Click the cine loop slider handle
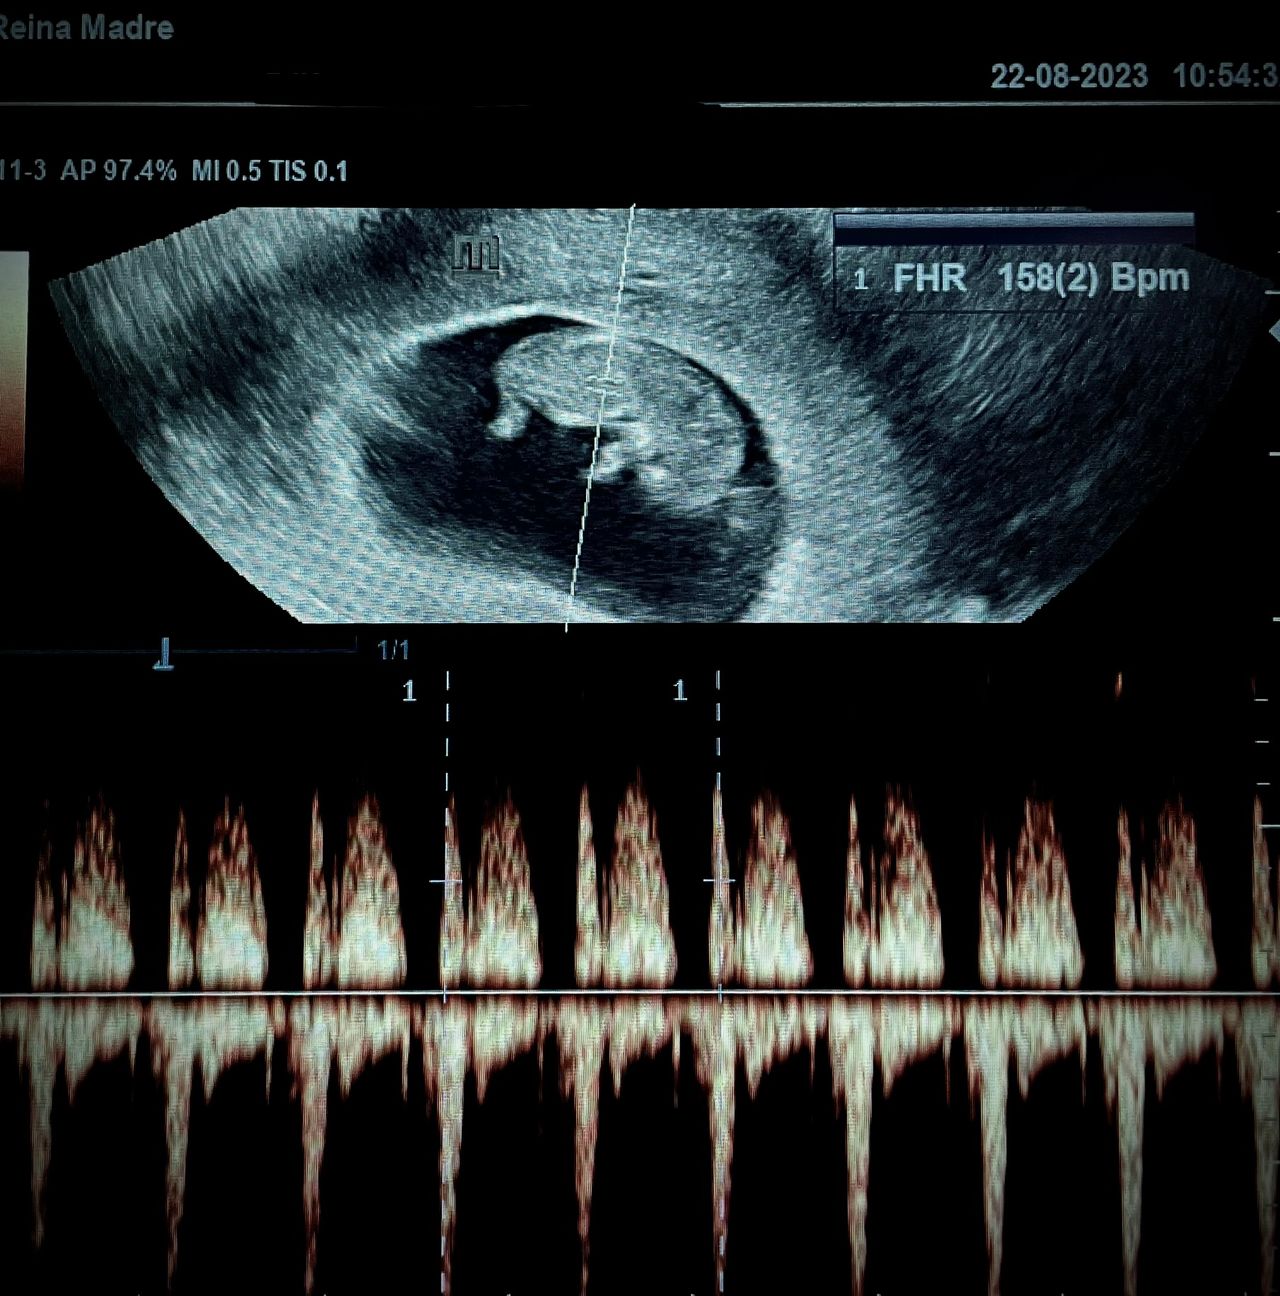This screenshot has height=1296, width=1280. 165,656
